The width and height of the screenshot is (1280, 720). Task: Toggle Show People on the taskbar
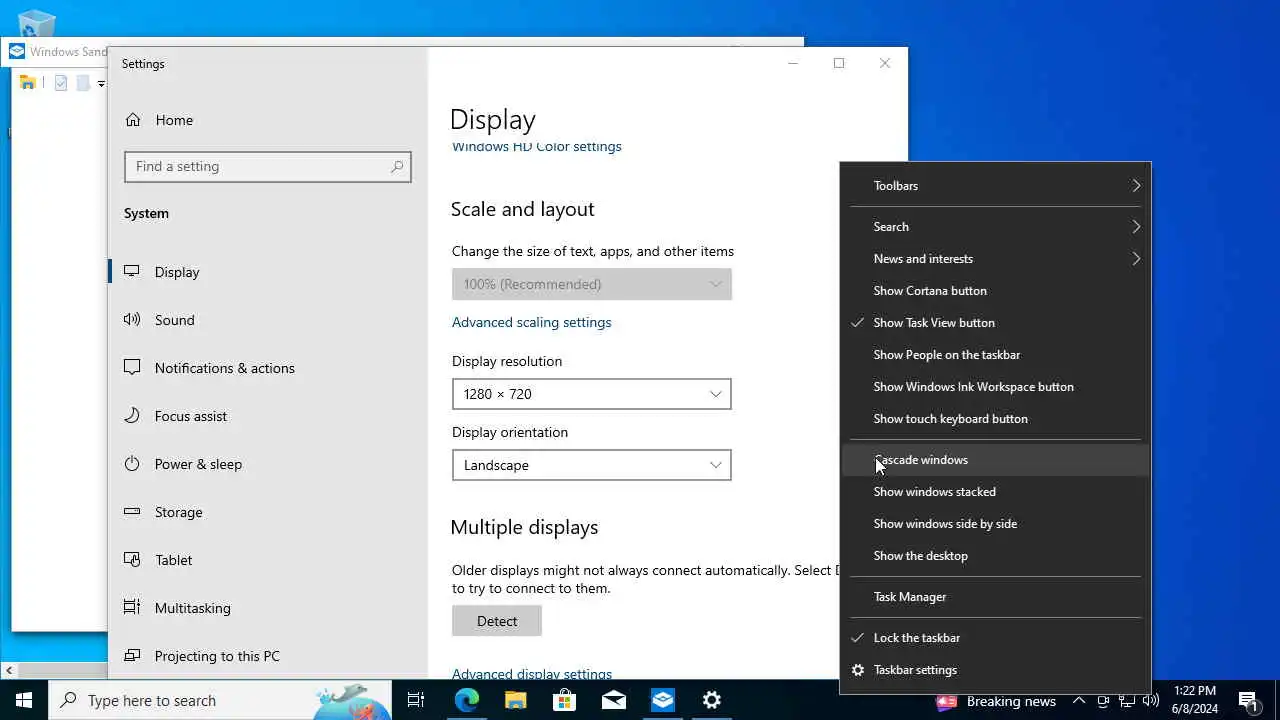(x=995, y=355)
